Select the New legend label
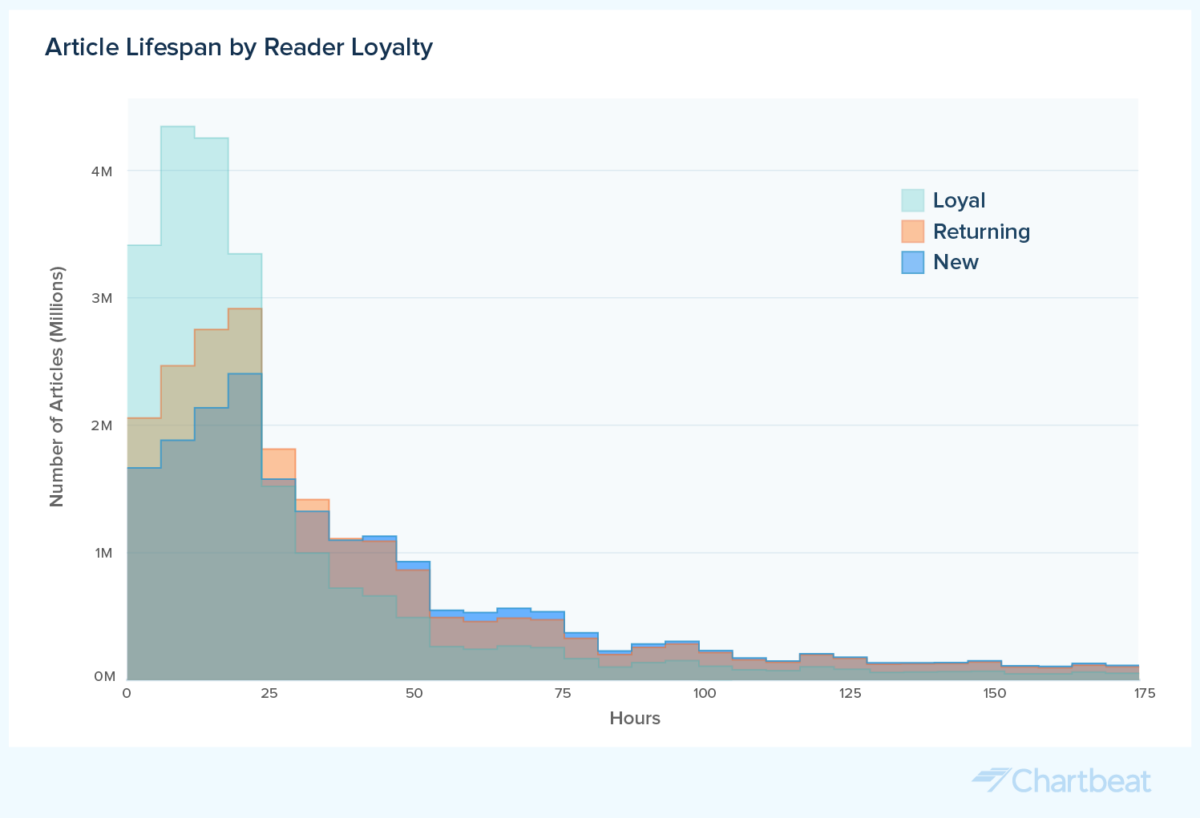The image size is (1200, 818). (x=956, y=262)
